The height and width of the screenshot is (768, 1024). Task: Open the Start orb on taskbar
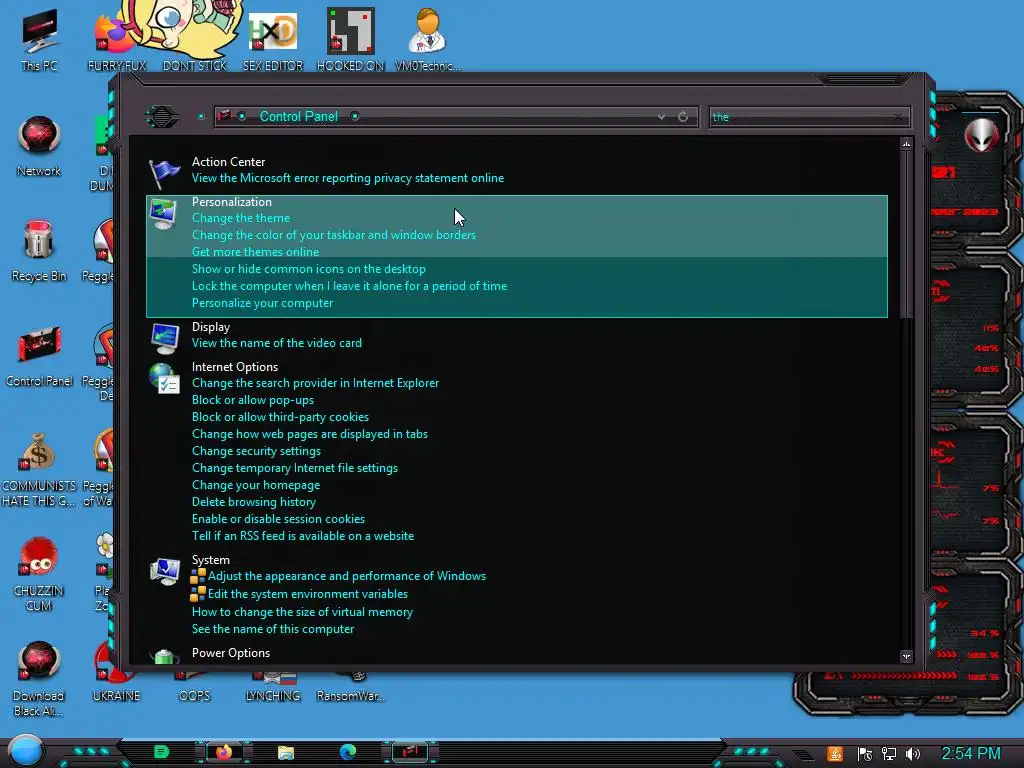(x=26, y=750)
